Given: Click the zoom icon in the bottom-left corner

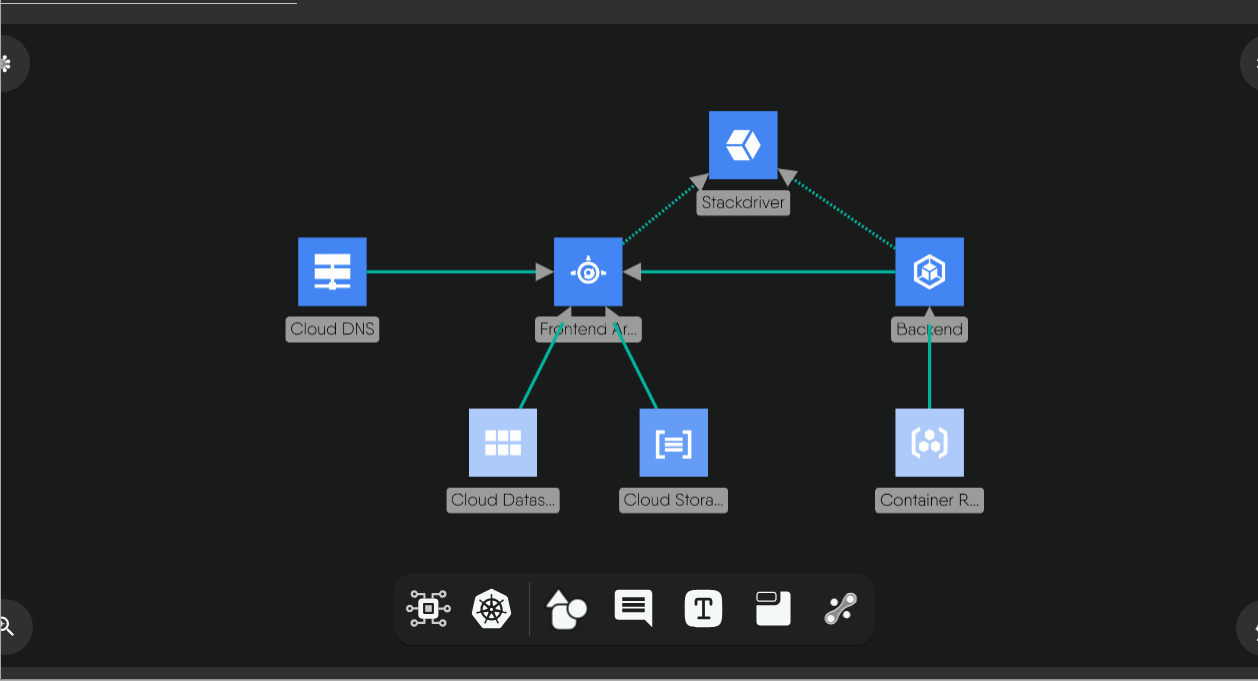Looking at the screenshot, I should click(x=8, y=627).
